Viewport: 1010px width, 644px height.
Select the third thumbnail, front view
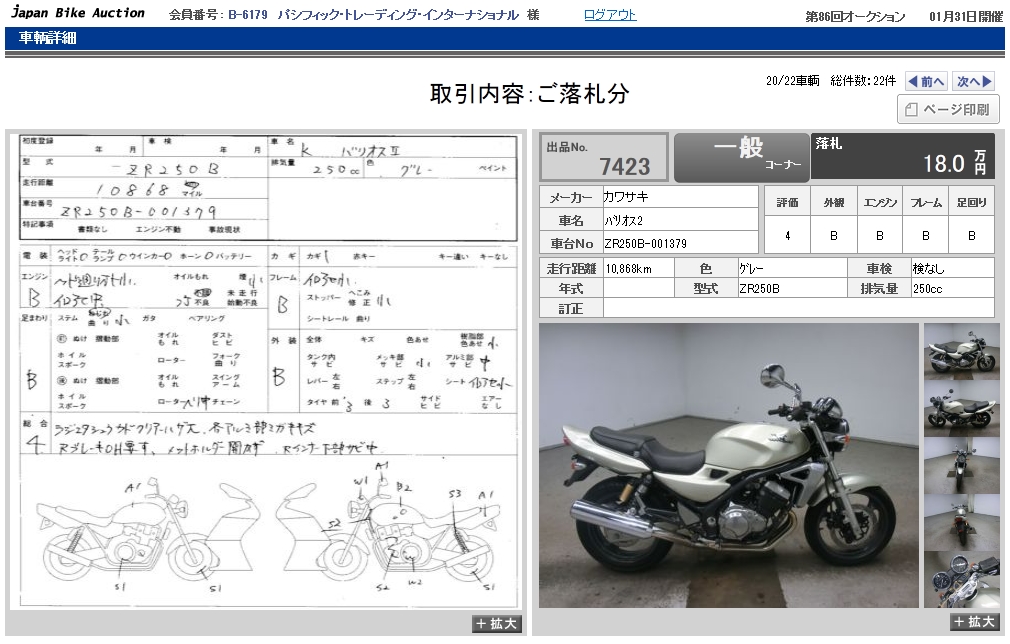[x=961, y=465]
